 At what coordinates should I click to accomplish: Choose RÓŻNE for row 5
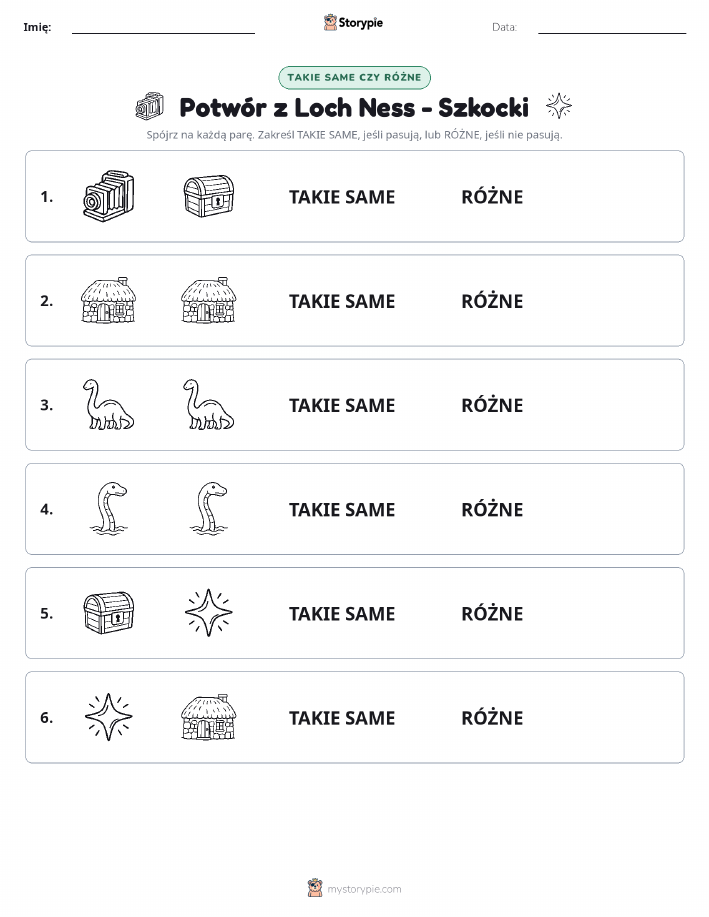492,613
